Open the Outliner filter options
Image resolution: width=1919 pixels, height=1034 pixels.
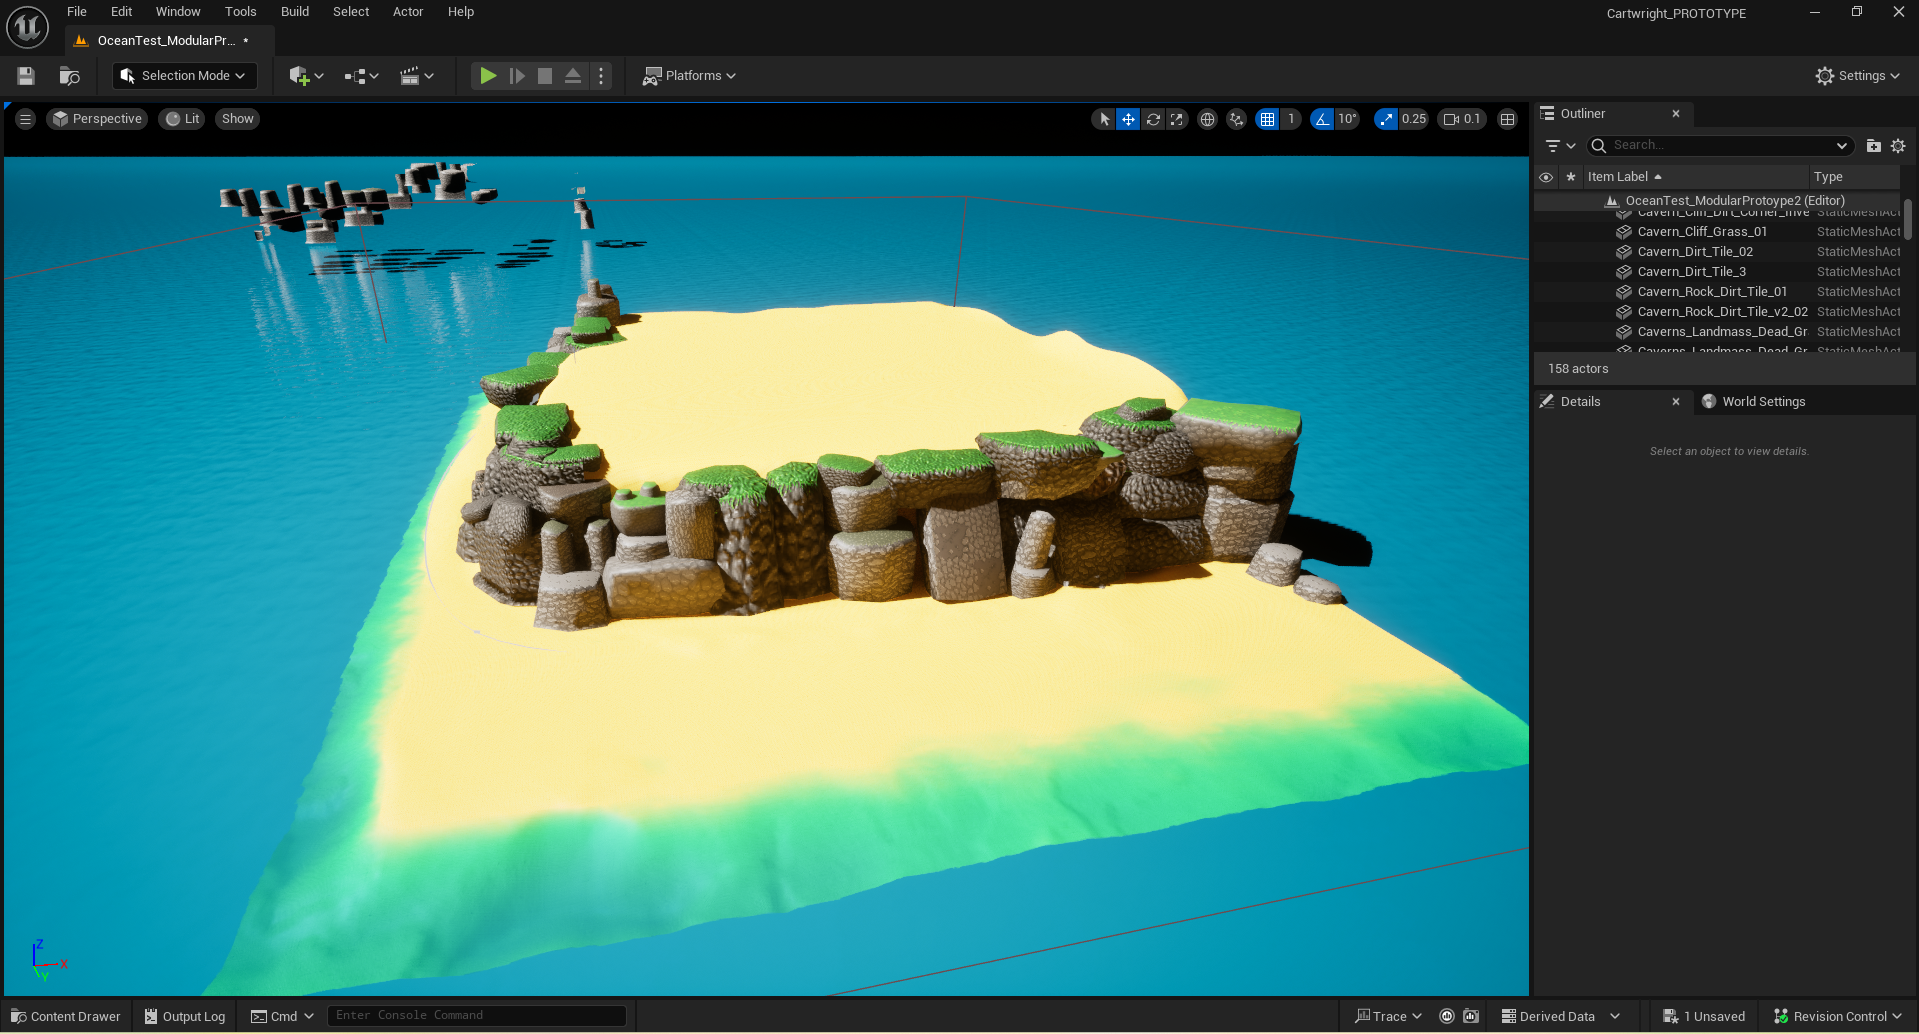1560,146
